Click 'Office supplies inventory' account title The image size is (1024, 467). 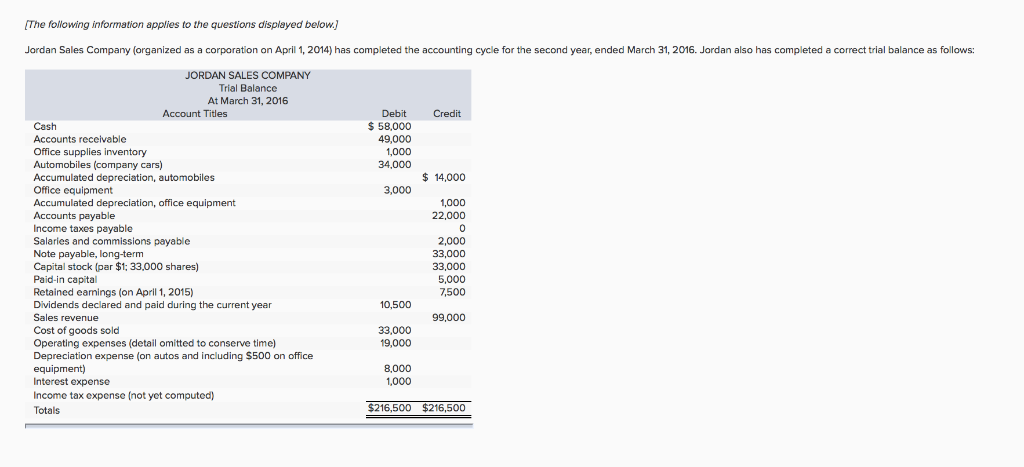90,152
